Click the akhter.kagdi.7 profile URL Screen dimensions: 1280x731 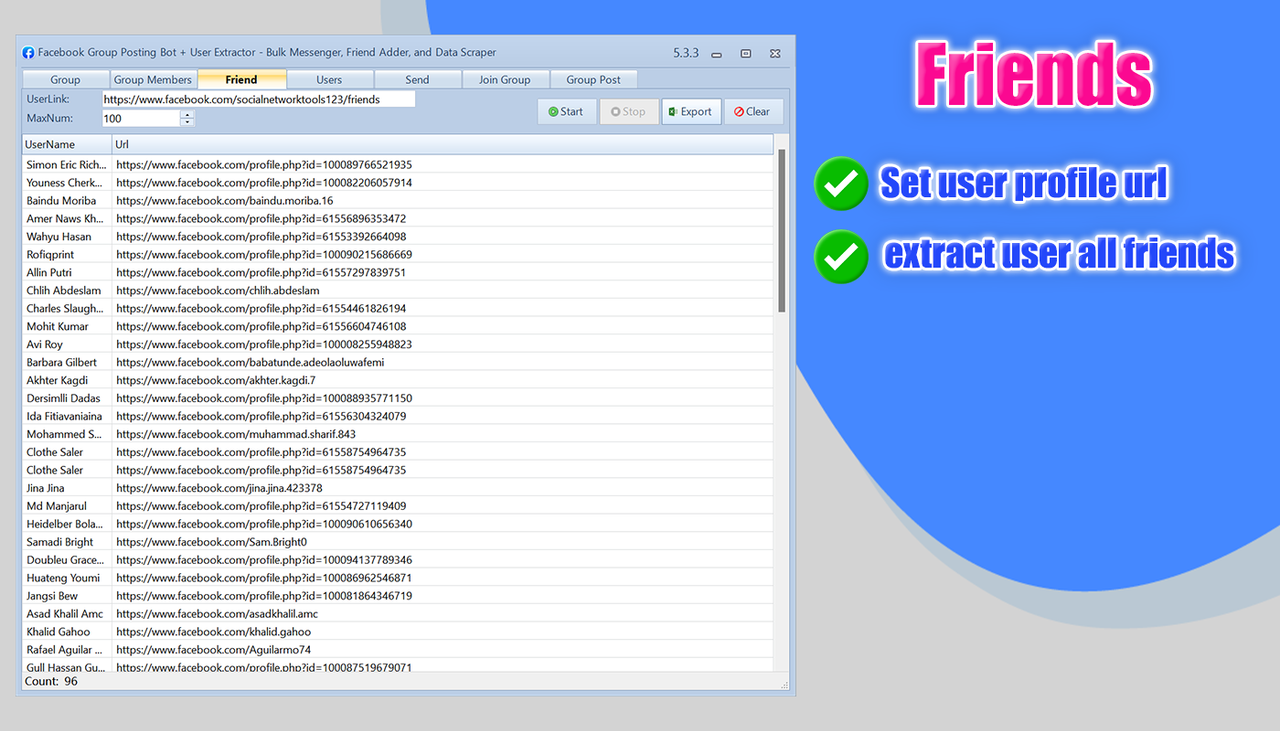pyautogui.click(x=216, y=381)
